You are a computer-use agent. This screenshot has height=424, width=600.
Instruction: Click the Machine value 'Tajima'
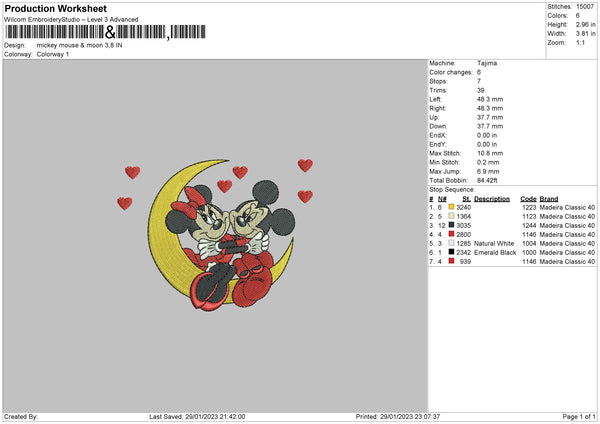coord(487,63)
